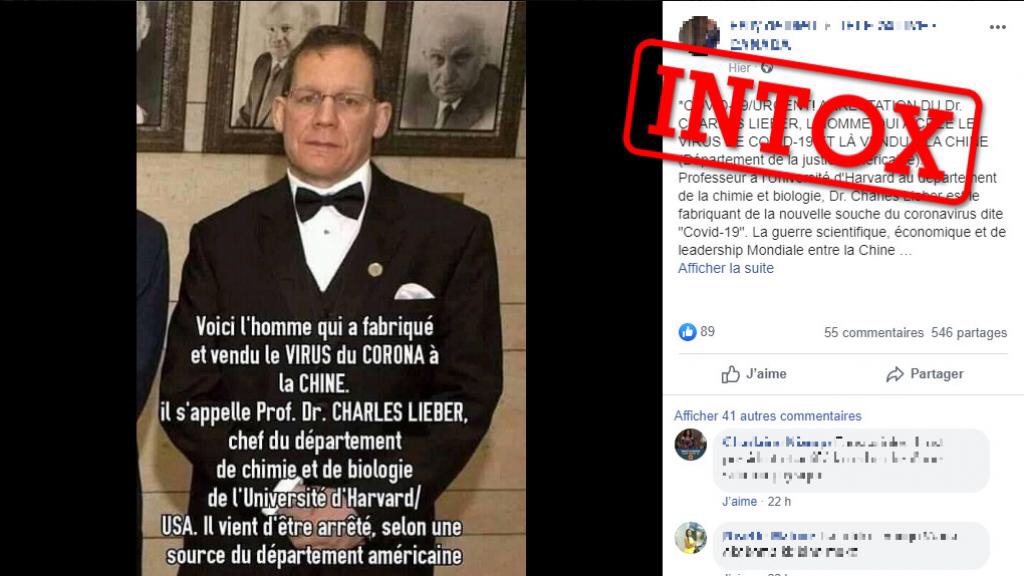
Task: Click the thumbs-up J'aime icon
Action: point(730,374)
